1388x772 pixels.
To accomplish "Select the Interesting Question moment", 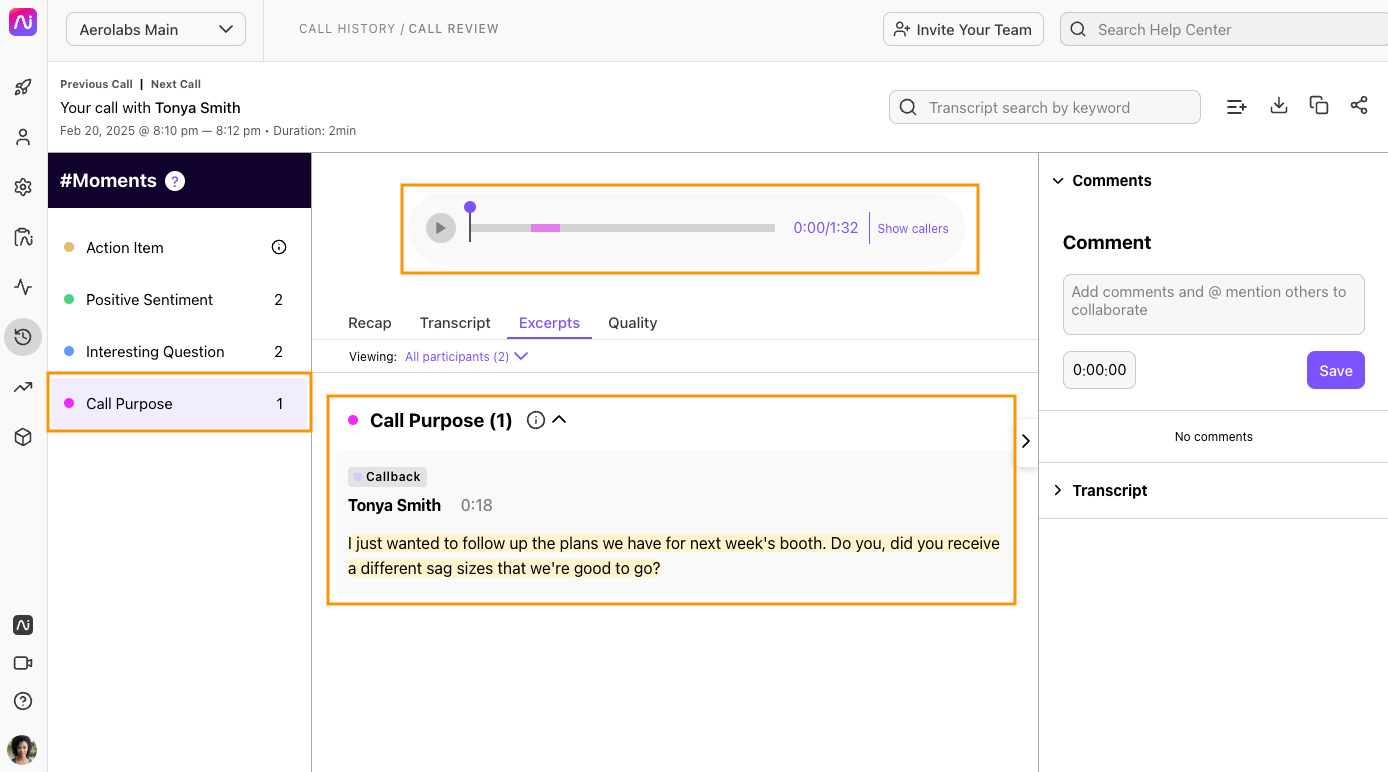I will click(180, 351).
